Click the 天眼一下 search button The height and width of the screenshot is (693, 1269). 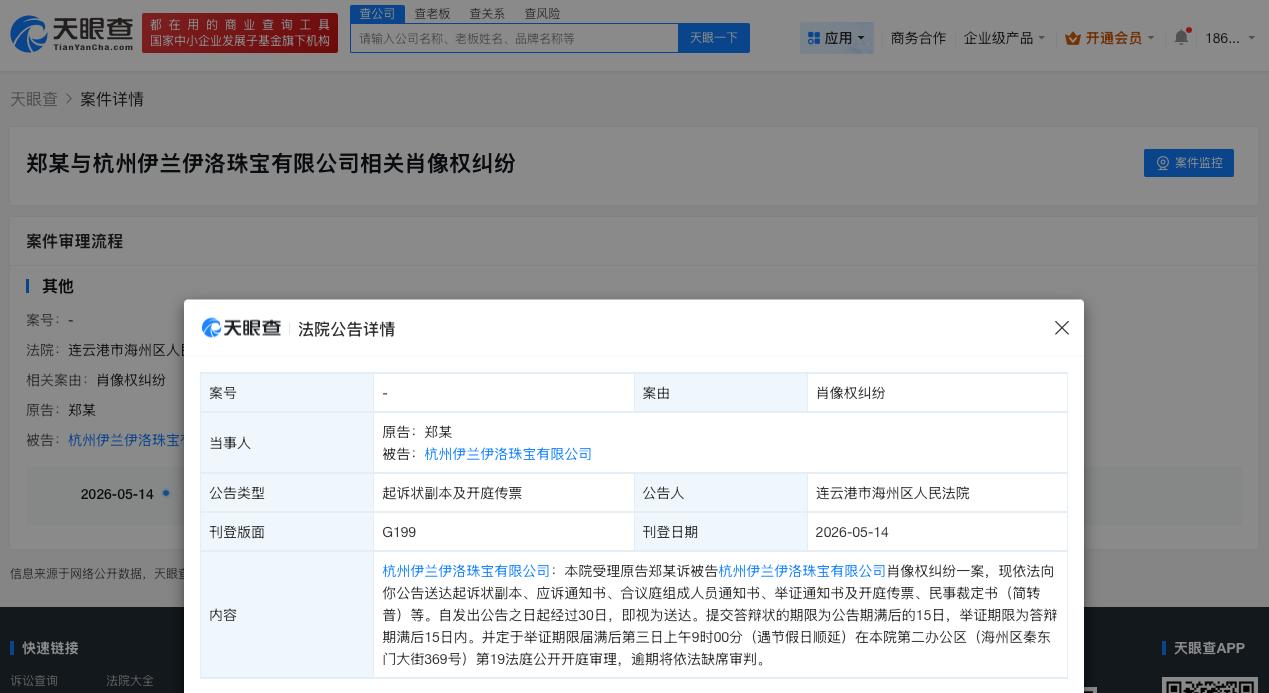714,38
